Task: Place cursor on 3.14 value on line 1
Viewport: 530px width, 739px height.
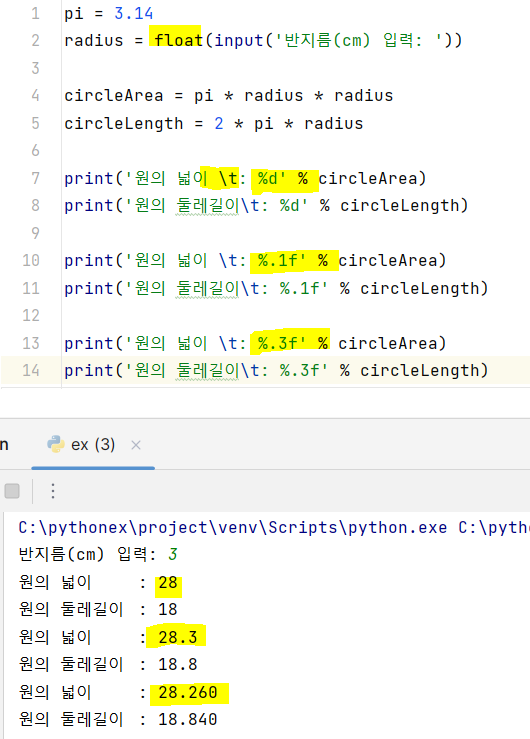Action: coord(134,13)
